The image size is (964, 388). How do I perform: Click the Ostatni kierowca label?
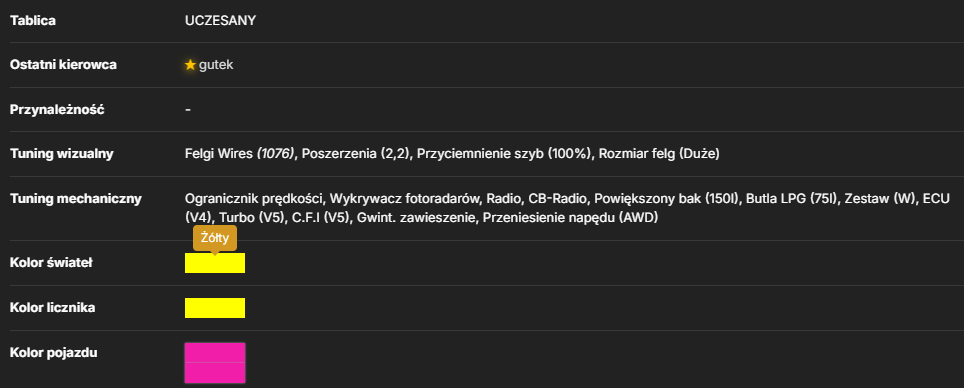(x=63, y=65)
